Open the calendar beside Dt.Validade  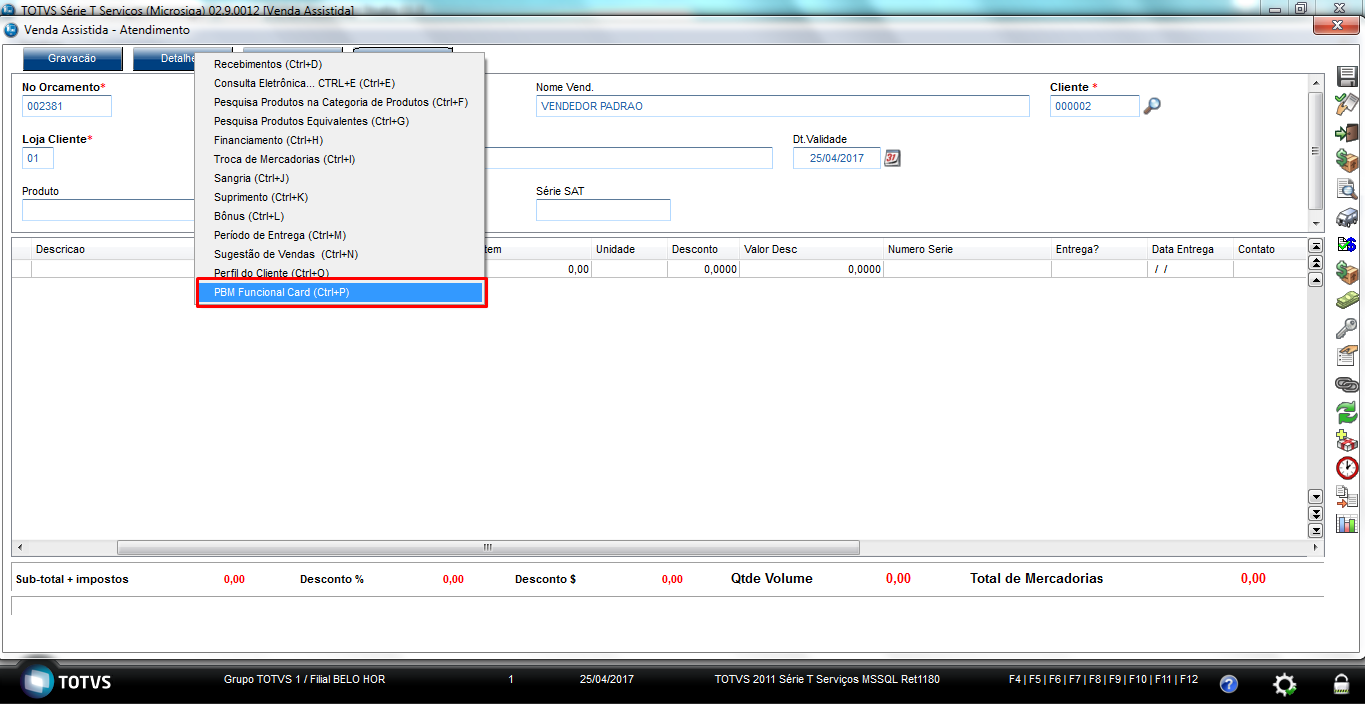click(893, 158)
